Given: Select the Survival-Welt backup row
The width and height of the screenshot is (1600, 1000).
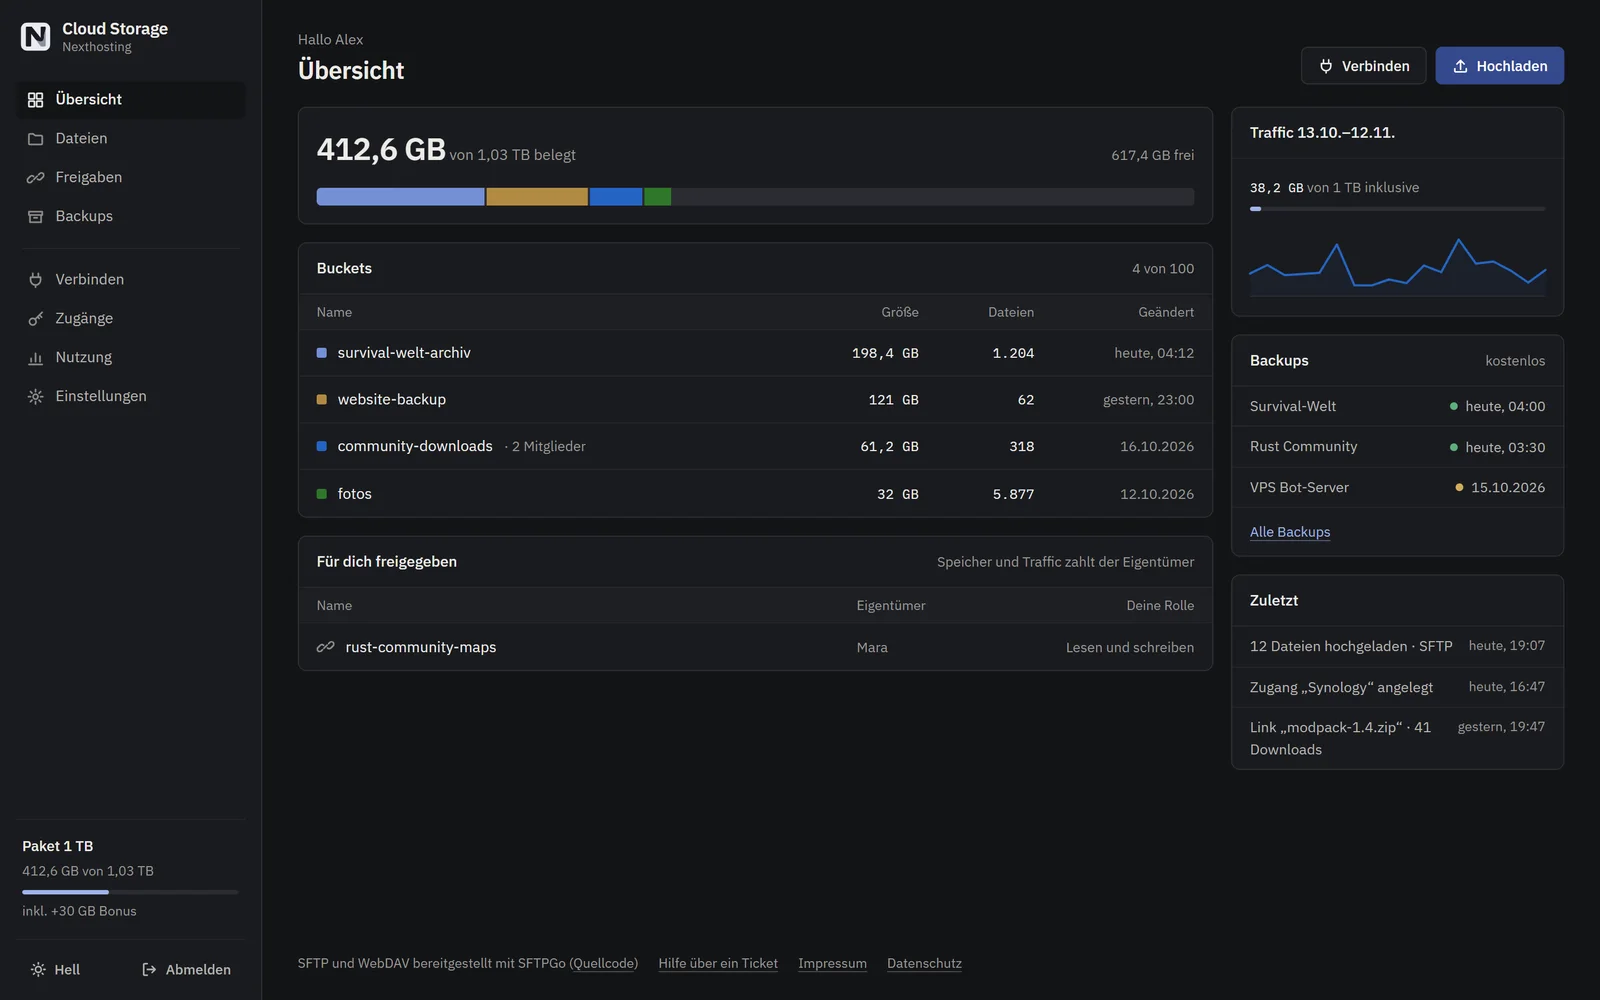Looking at the screenshot, I should pos(1397,406).
